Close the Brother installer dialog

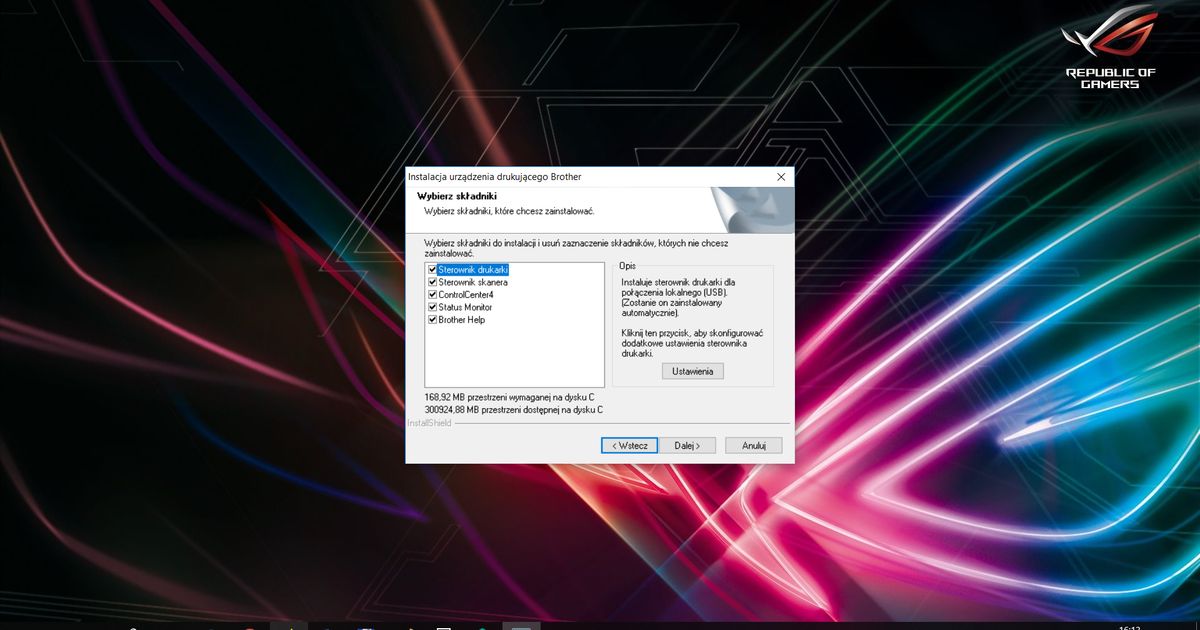(x=781, y=177)
